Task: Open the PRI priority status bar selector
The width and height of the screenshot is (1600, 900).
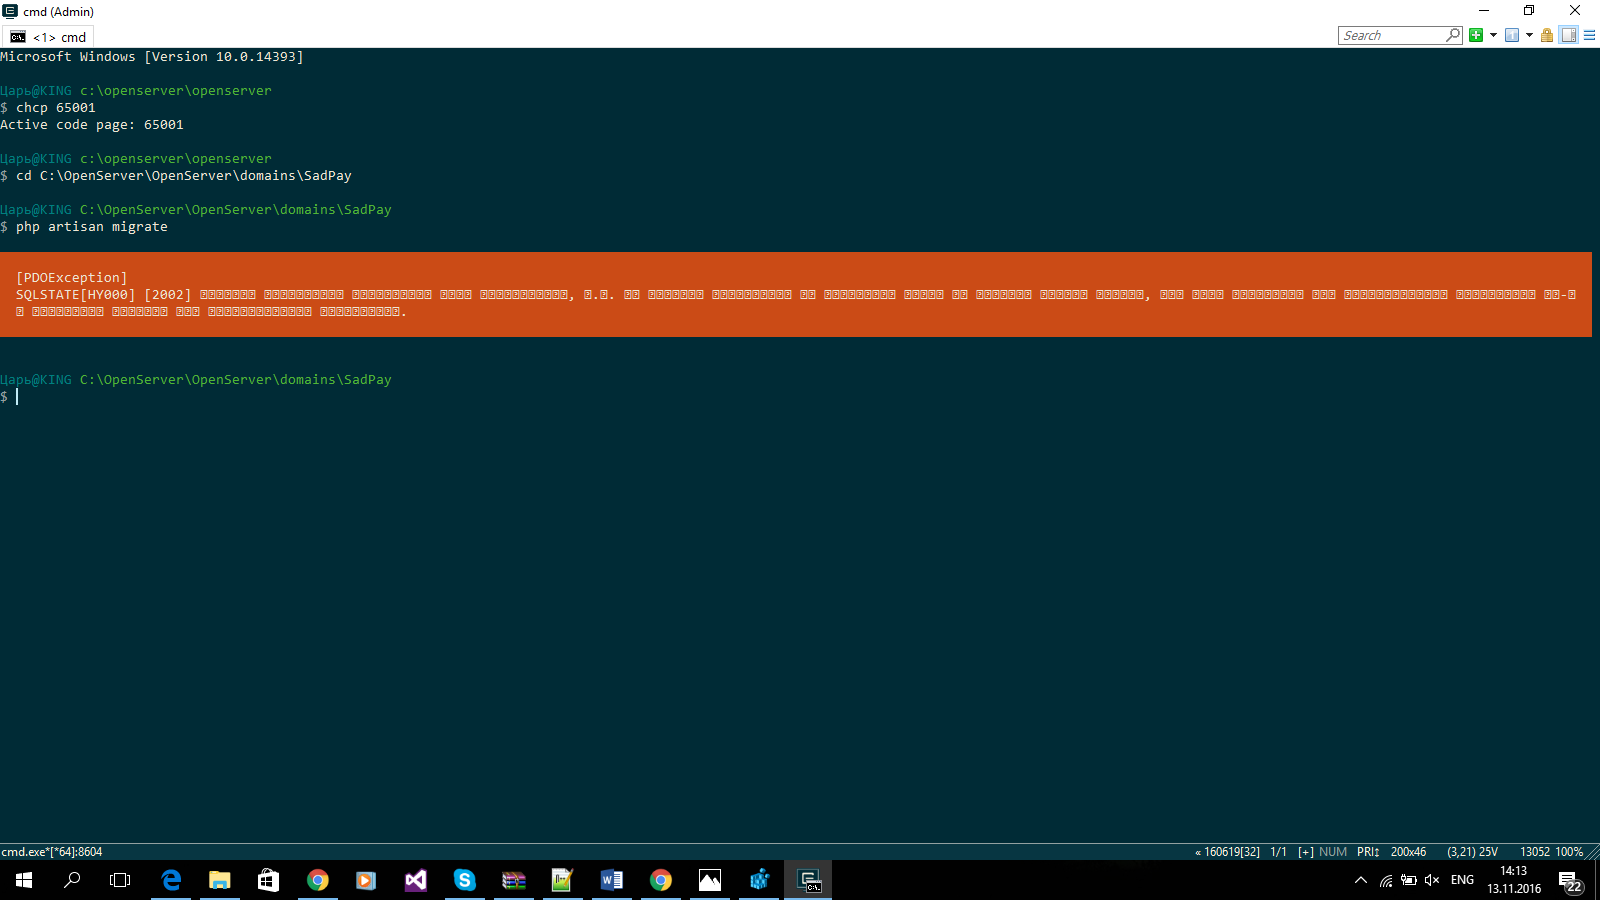Action: tap(1368, 852)
